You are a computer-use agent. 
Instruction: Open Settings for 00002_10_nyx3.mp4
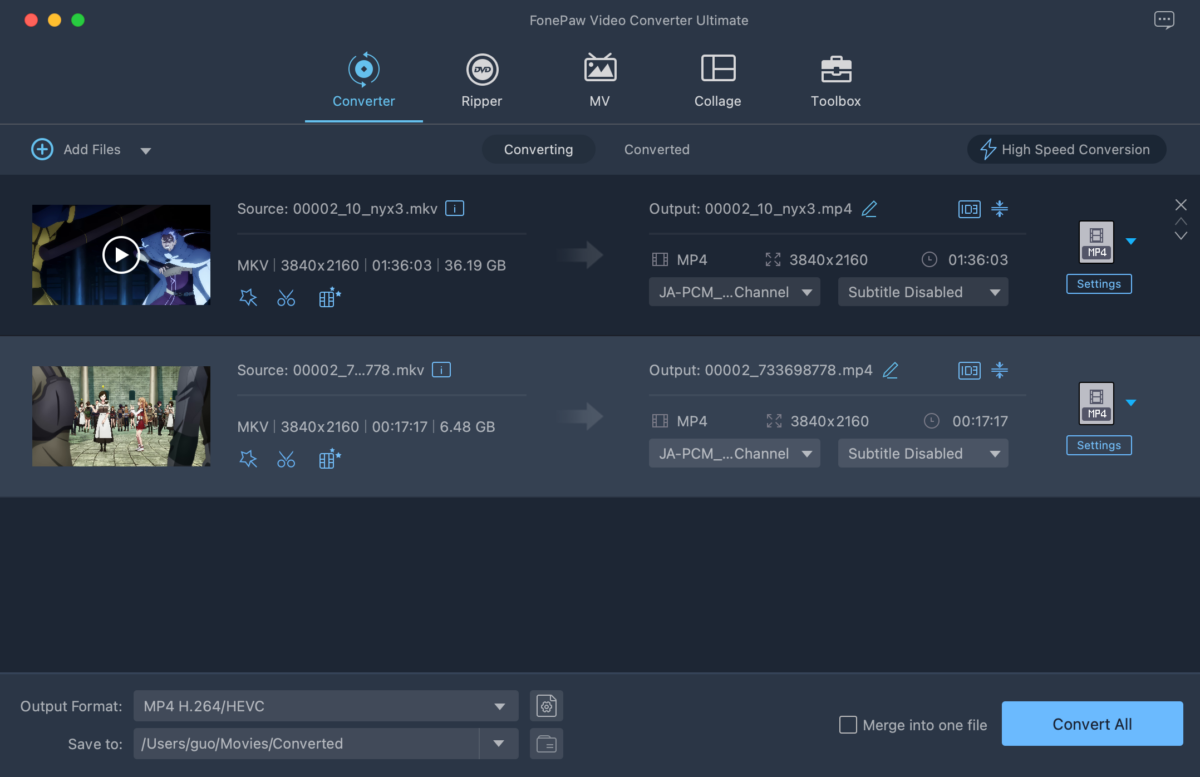(x=1099, y=284)
